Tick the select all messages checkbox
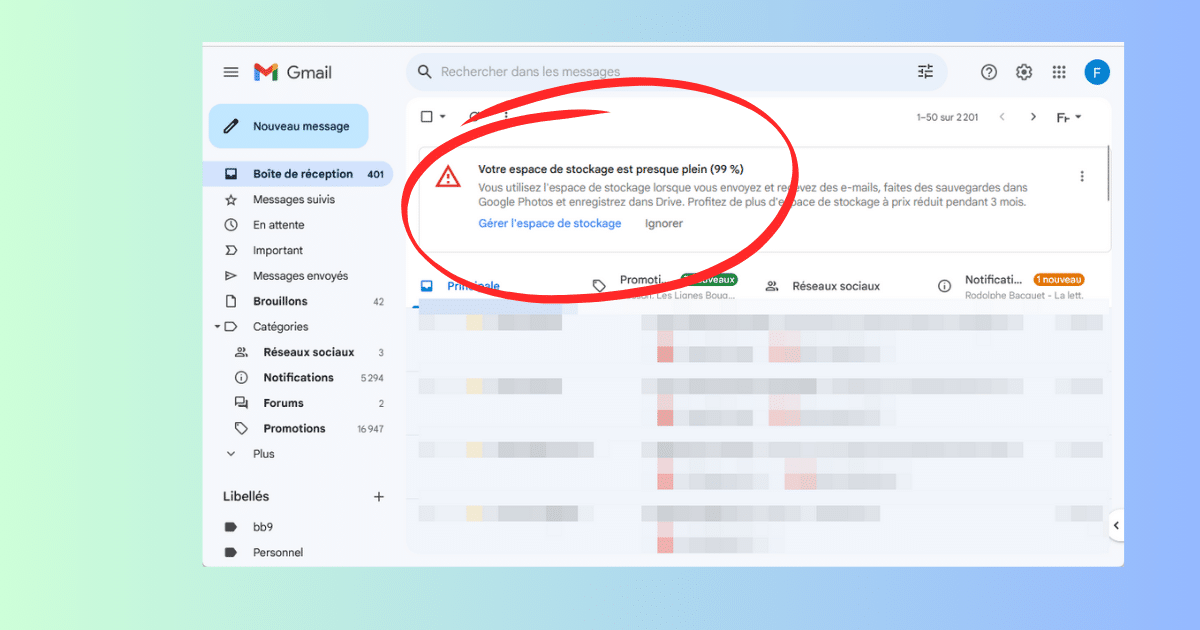The width and height of the screenshot is (1200, 630). [427, 117]
